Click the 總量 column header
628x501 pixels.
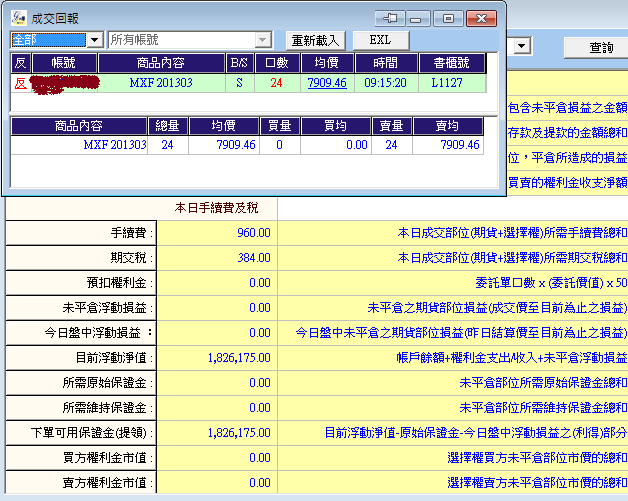pos(167,126)
